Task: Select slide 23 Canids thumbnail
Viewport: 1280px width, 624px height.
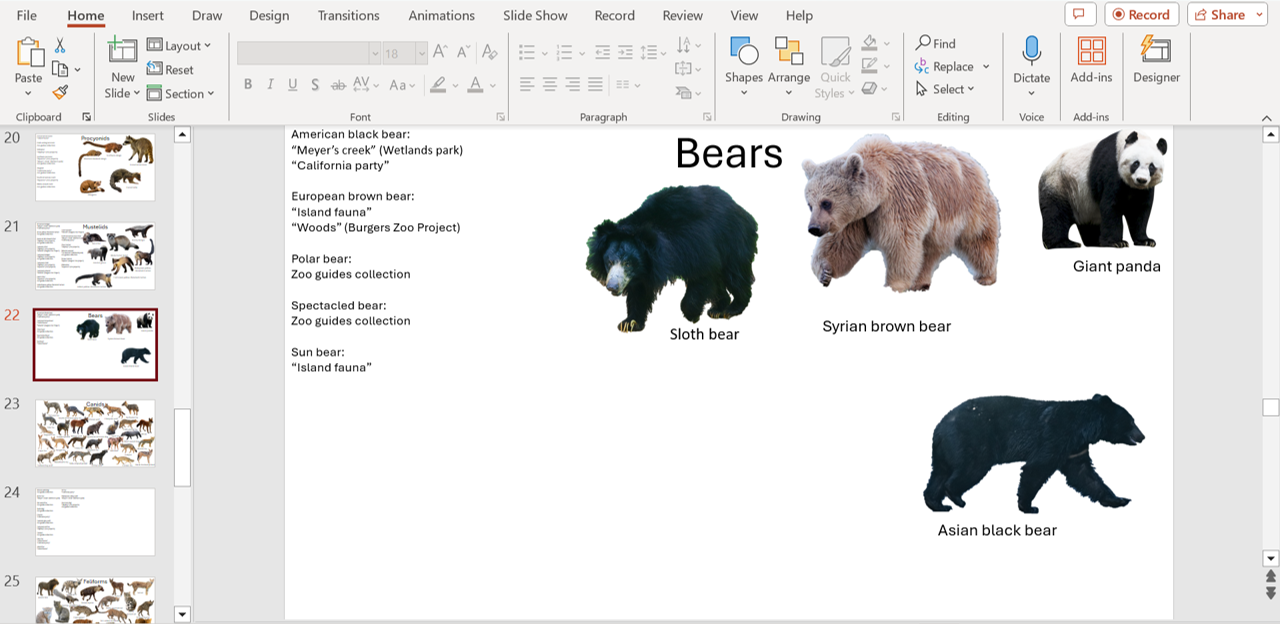Action: (95, 433)
